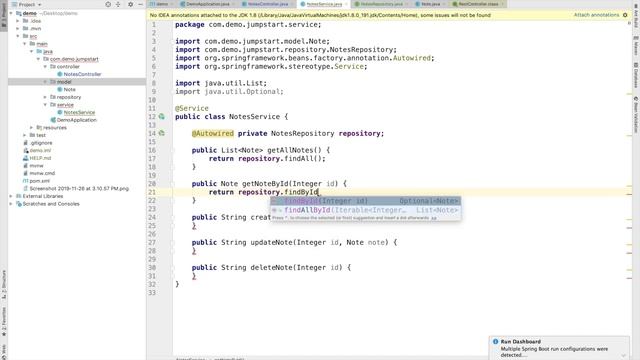The height and width of the screenshot is (360, 640).
Task: Expand the test folder
Action: [25, 135]
